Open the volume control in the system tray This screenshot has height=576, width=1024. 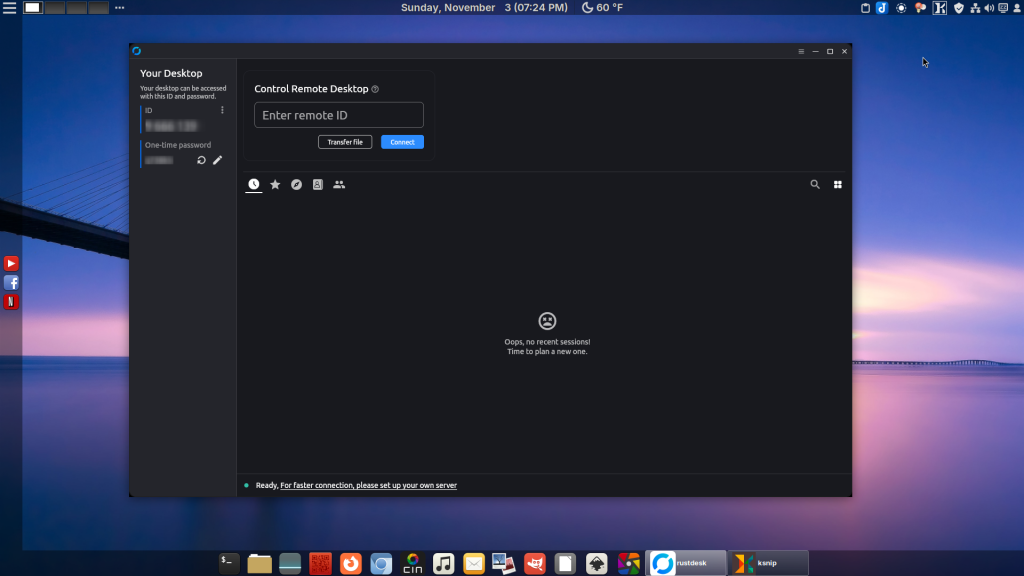tap(990, 8)
